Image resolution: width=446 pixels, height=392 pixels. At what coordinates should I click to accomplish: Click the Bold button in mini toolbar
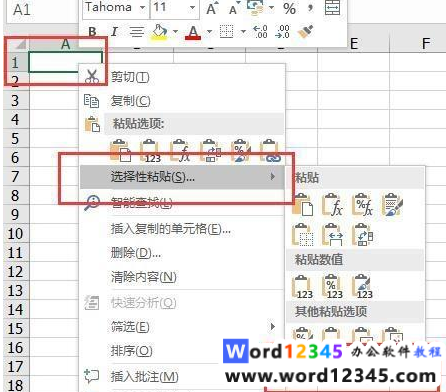(92, 32)
